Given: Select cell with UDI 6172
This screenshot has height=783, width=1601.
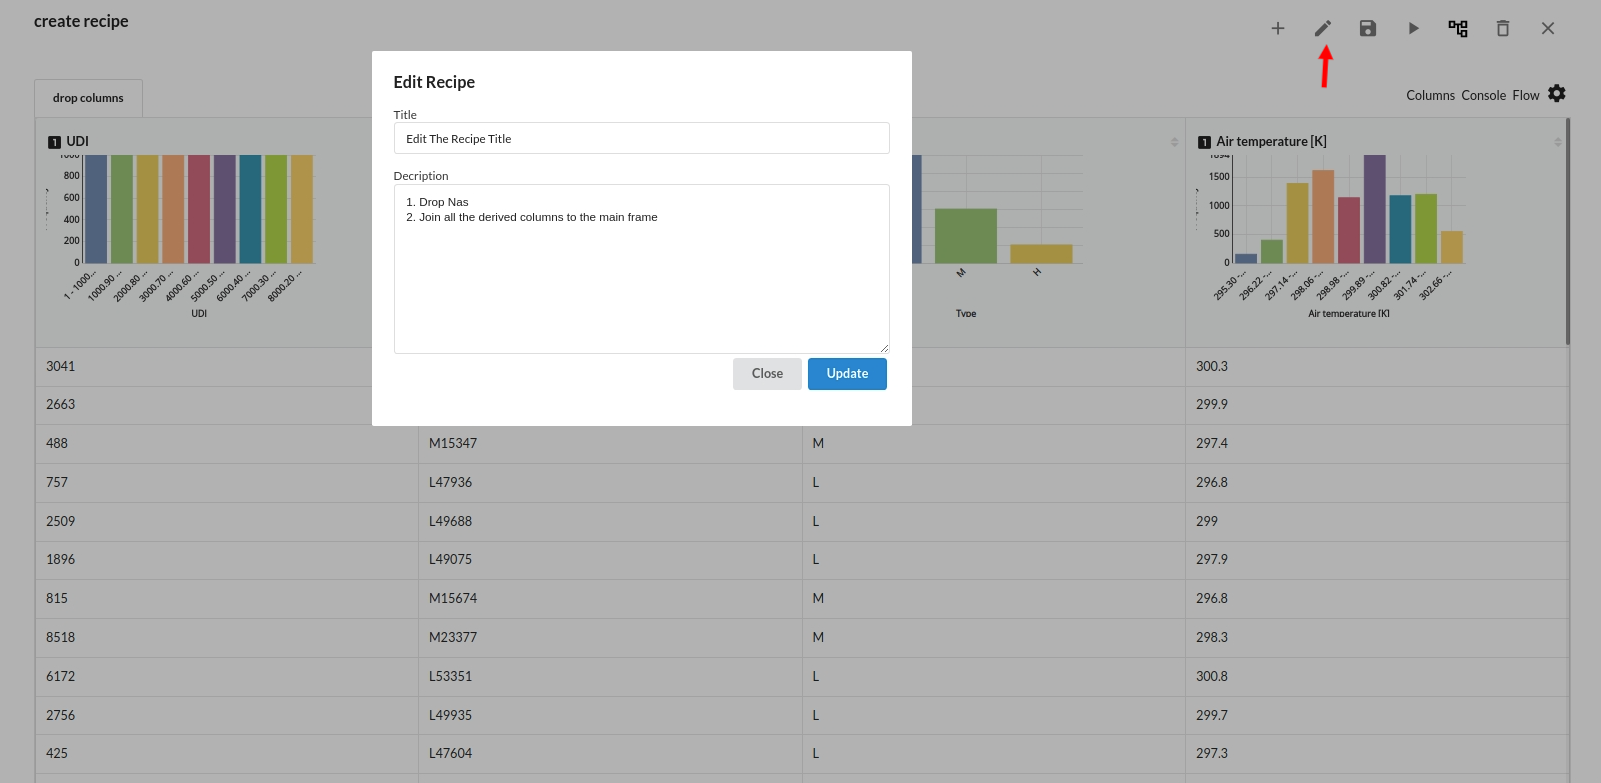Looking at the screenshot, I should (226, 677).
